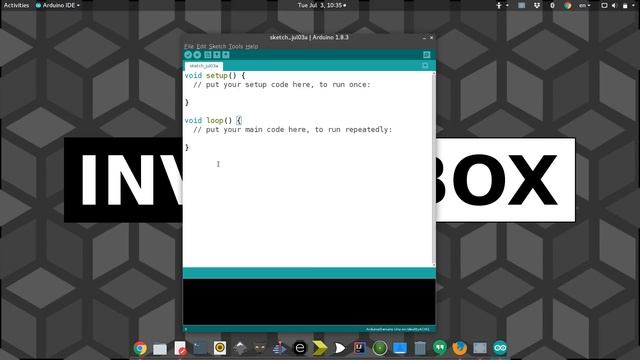Image resolution: width=640 pixels, height=360 pixels.
Task: Click the Verify sketch checkmark button
Action: click(188, 55)
